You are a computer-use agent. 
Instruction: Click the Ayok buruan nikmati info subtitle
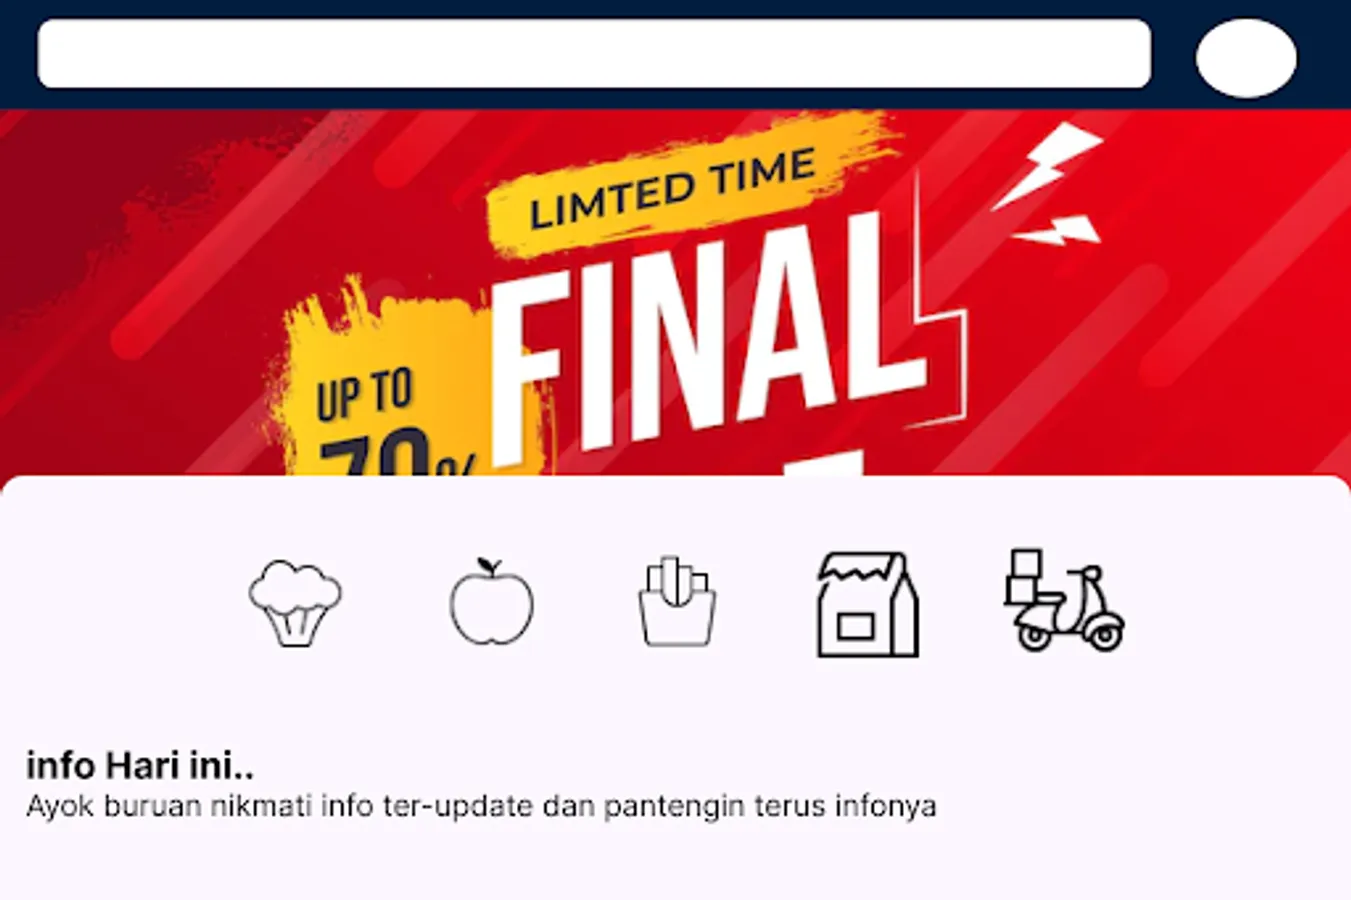point(481,806)
